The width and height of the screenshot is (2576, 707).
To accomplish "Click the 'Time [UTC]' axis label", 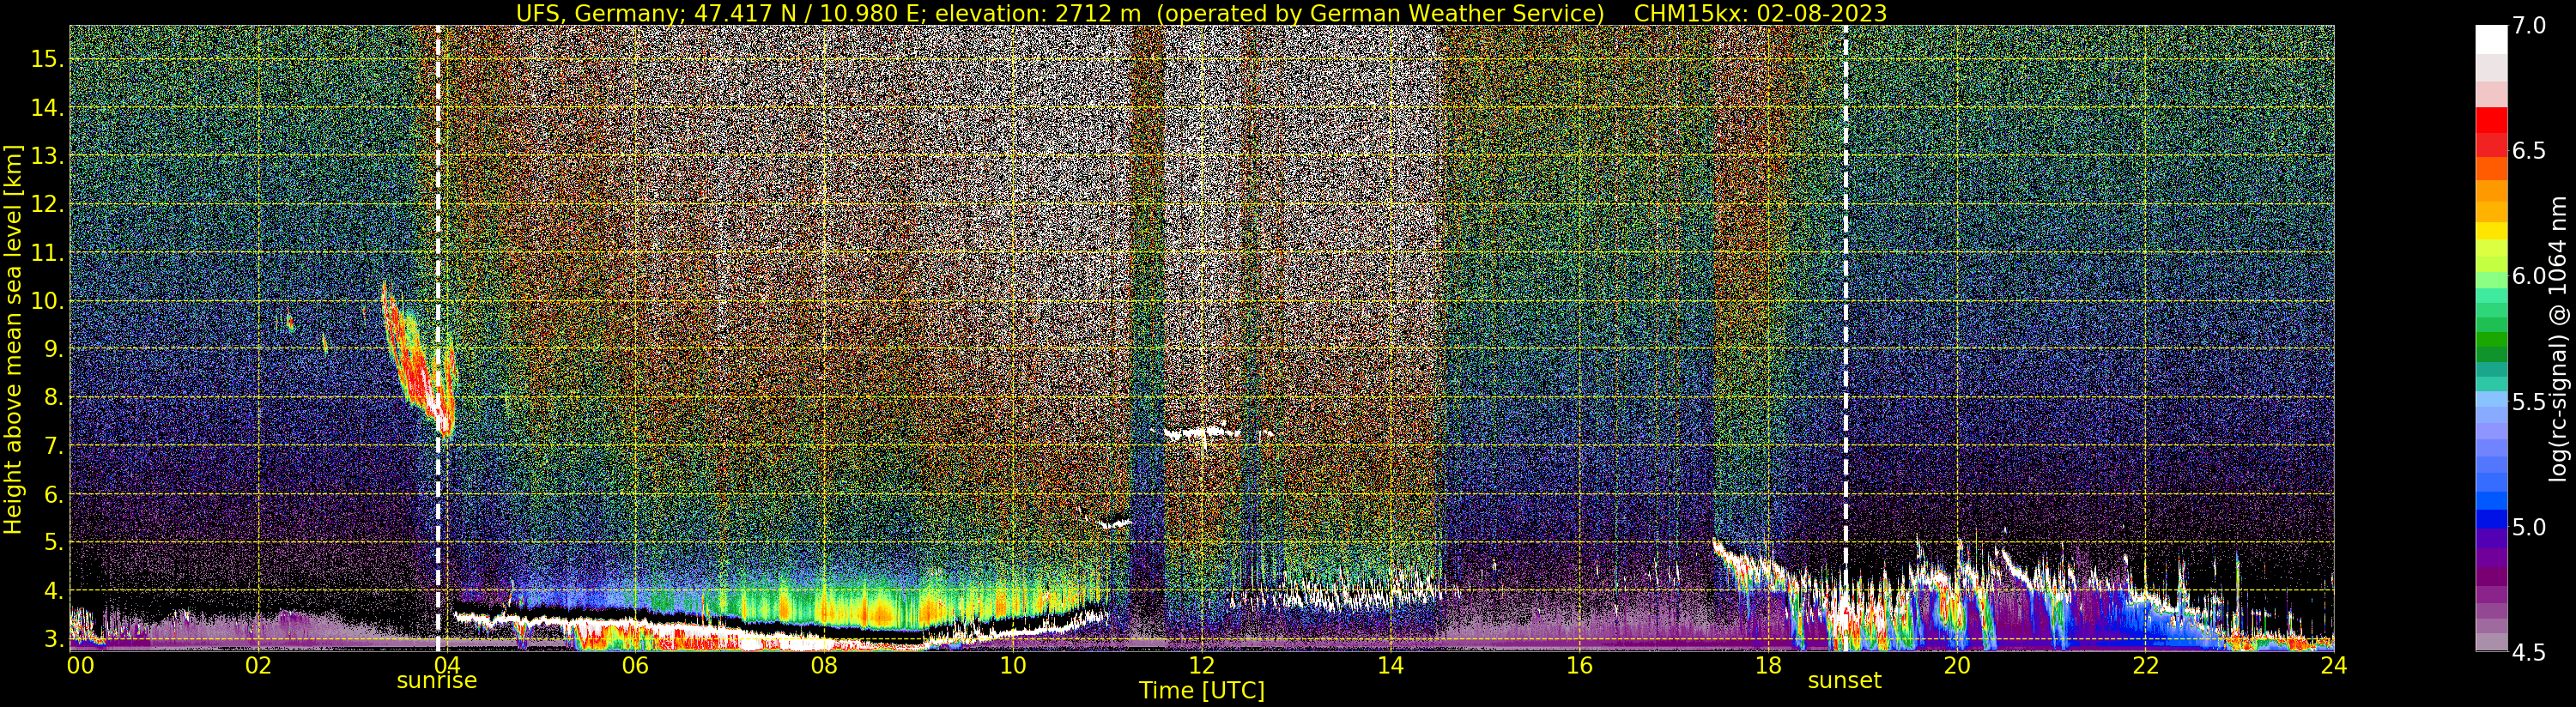I will pos(1201,691).
